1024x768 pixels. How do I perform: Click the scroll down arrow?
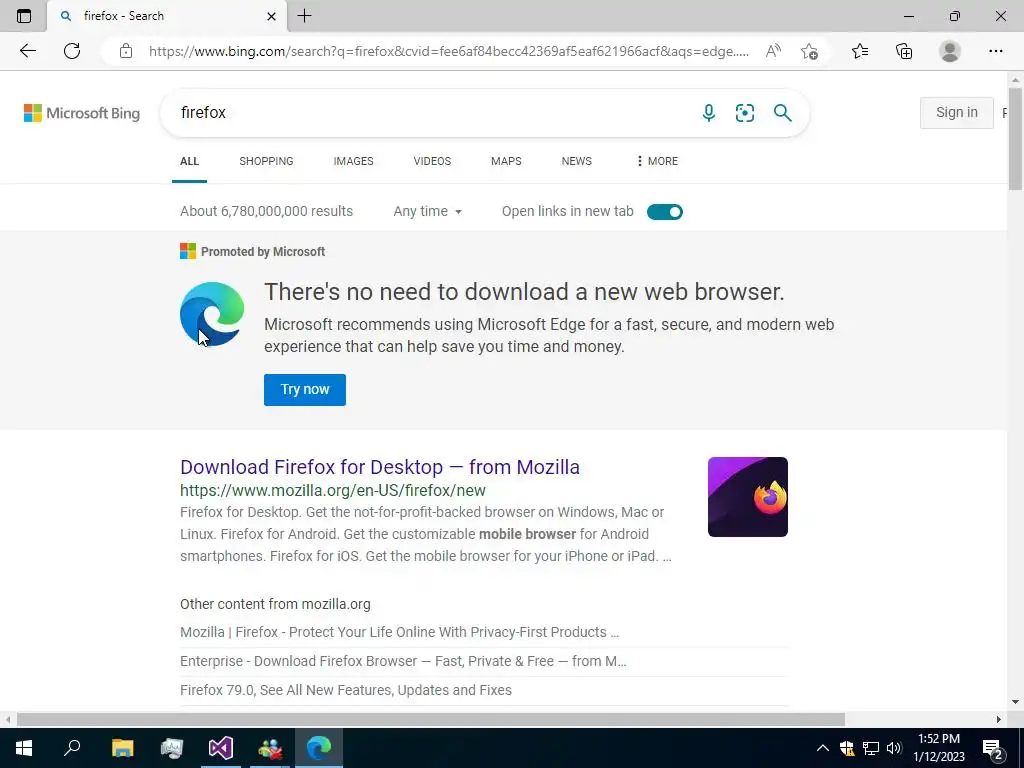click(1016, 702)
